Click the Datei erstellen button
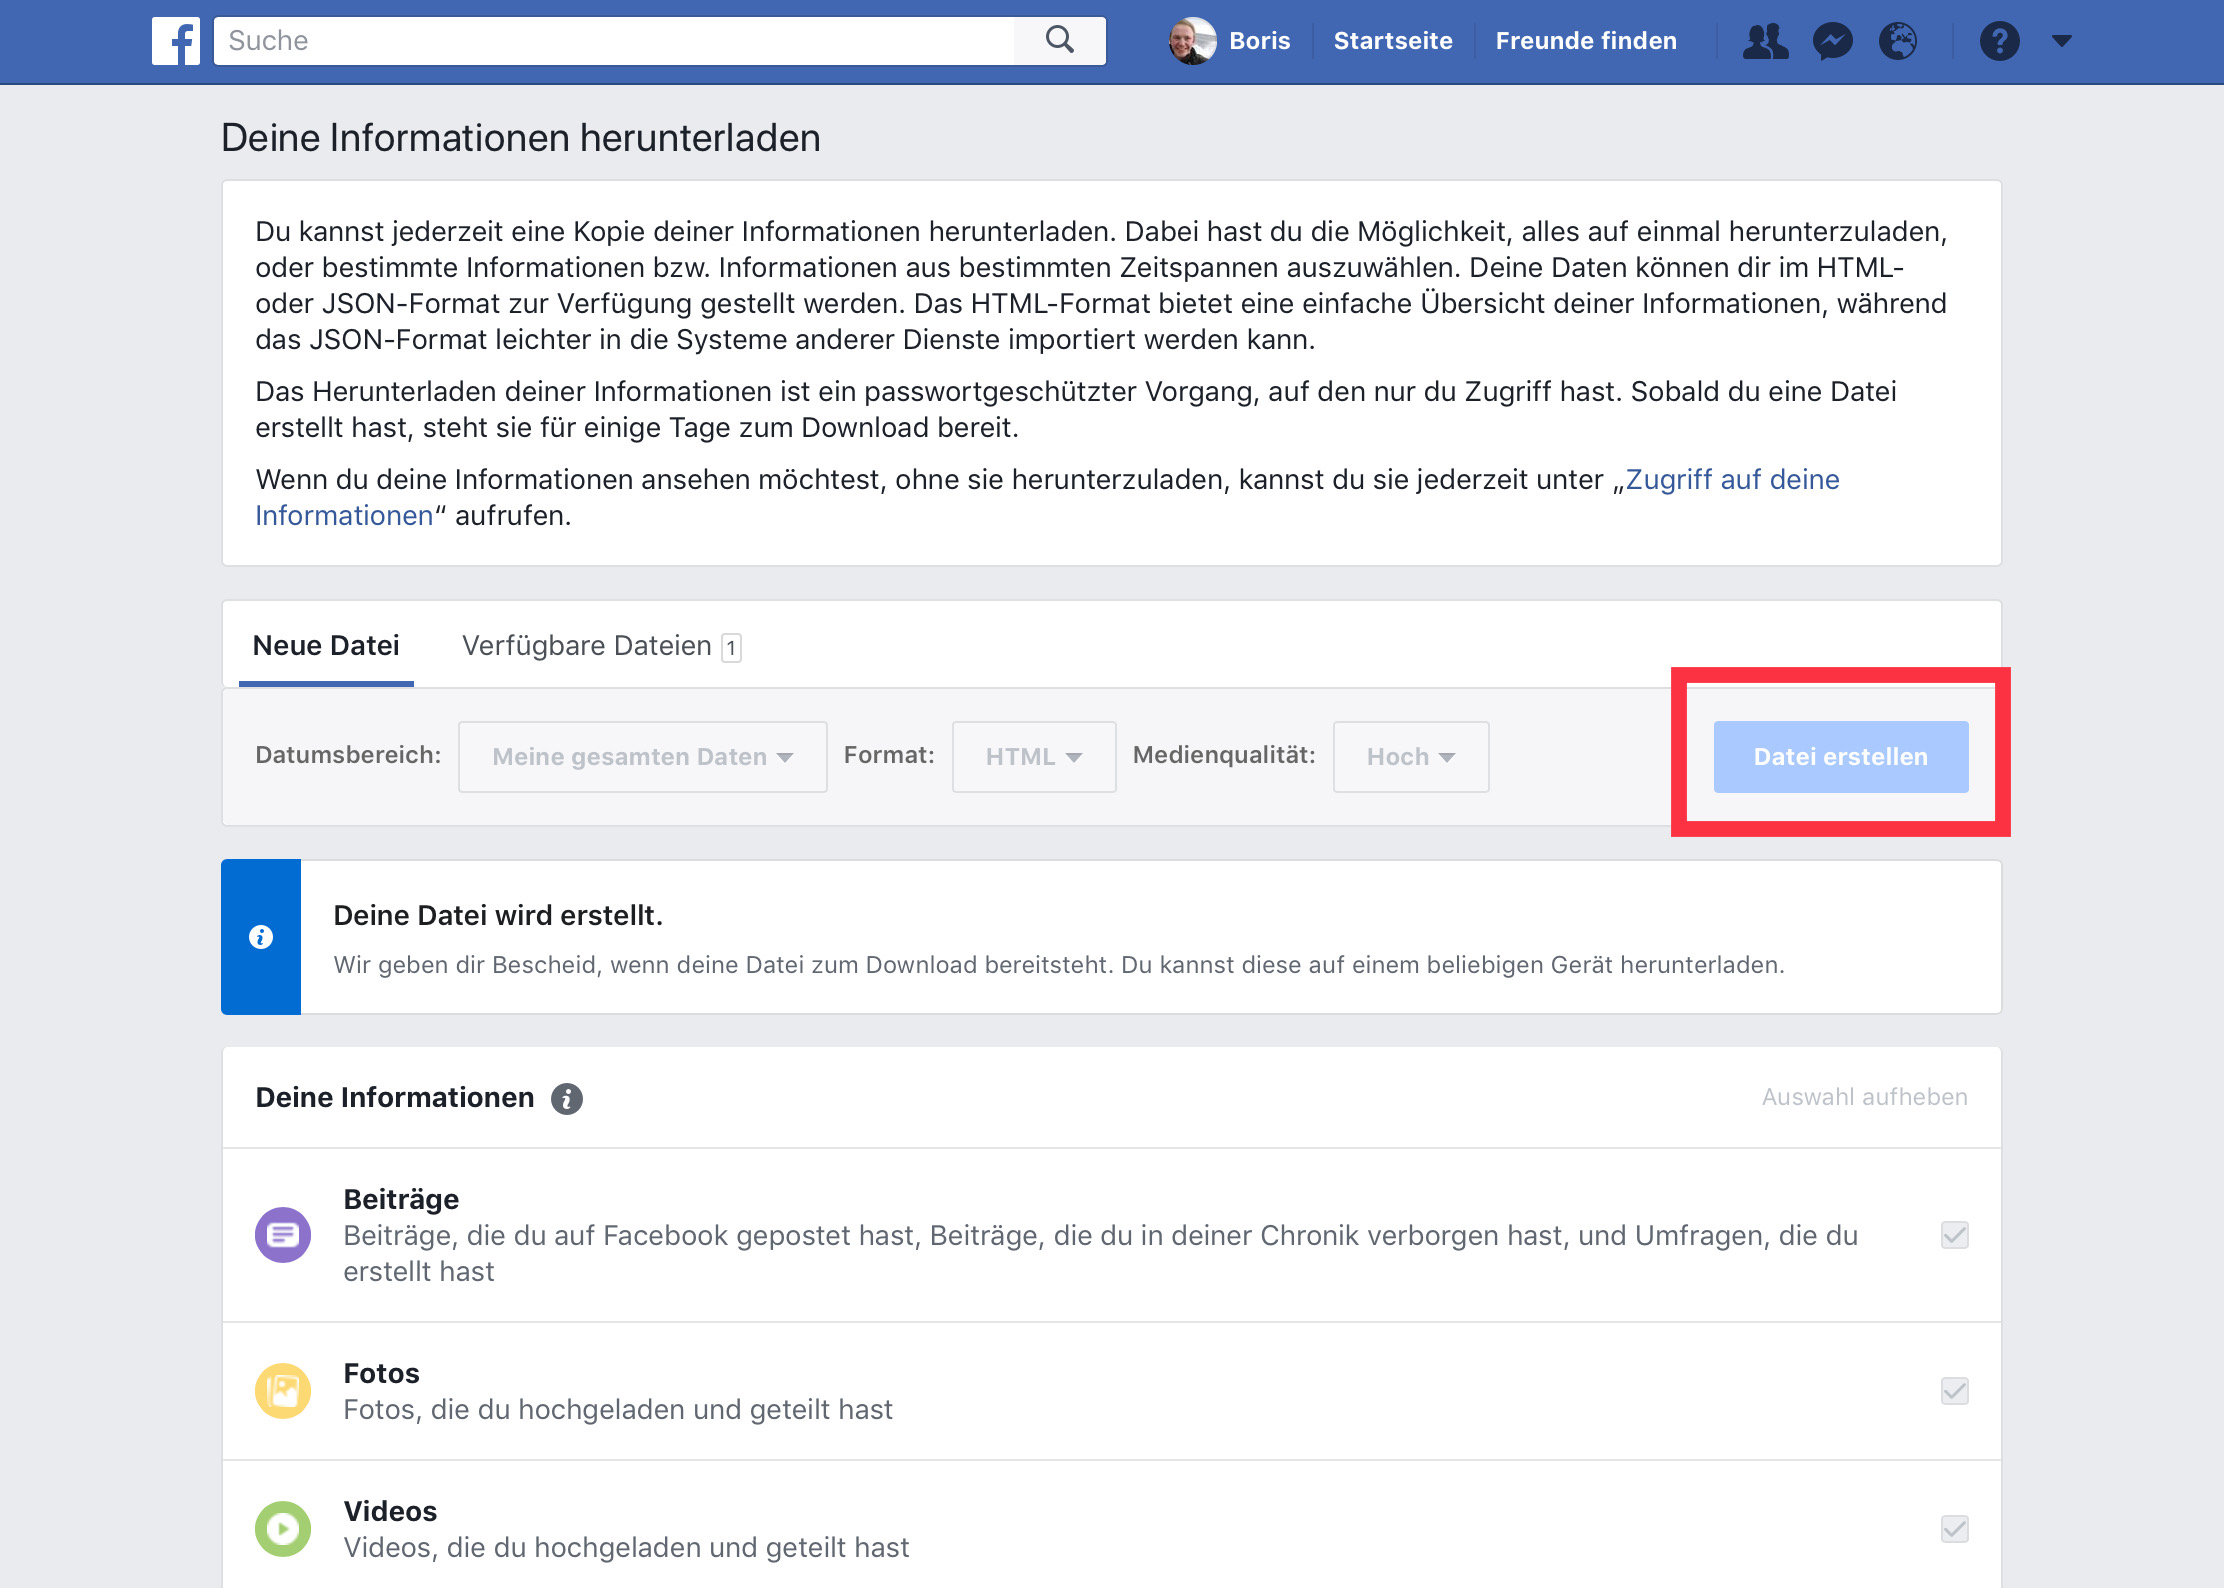This screenshot has width=2224, height=1588. coord(1840,757)
